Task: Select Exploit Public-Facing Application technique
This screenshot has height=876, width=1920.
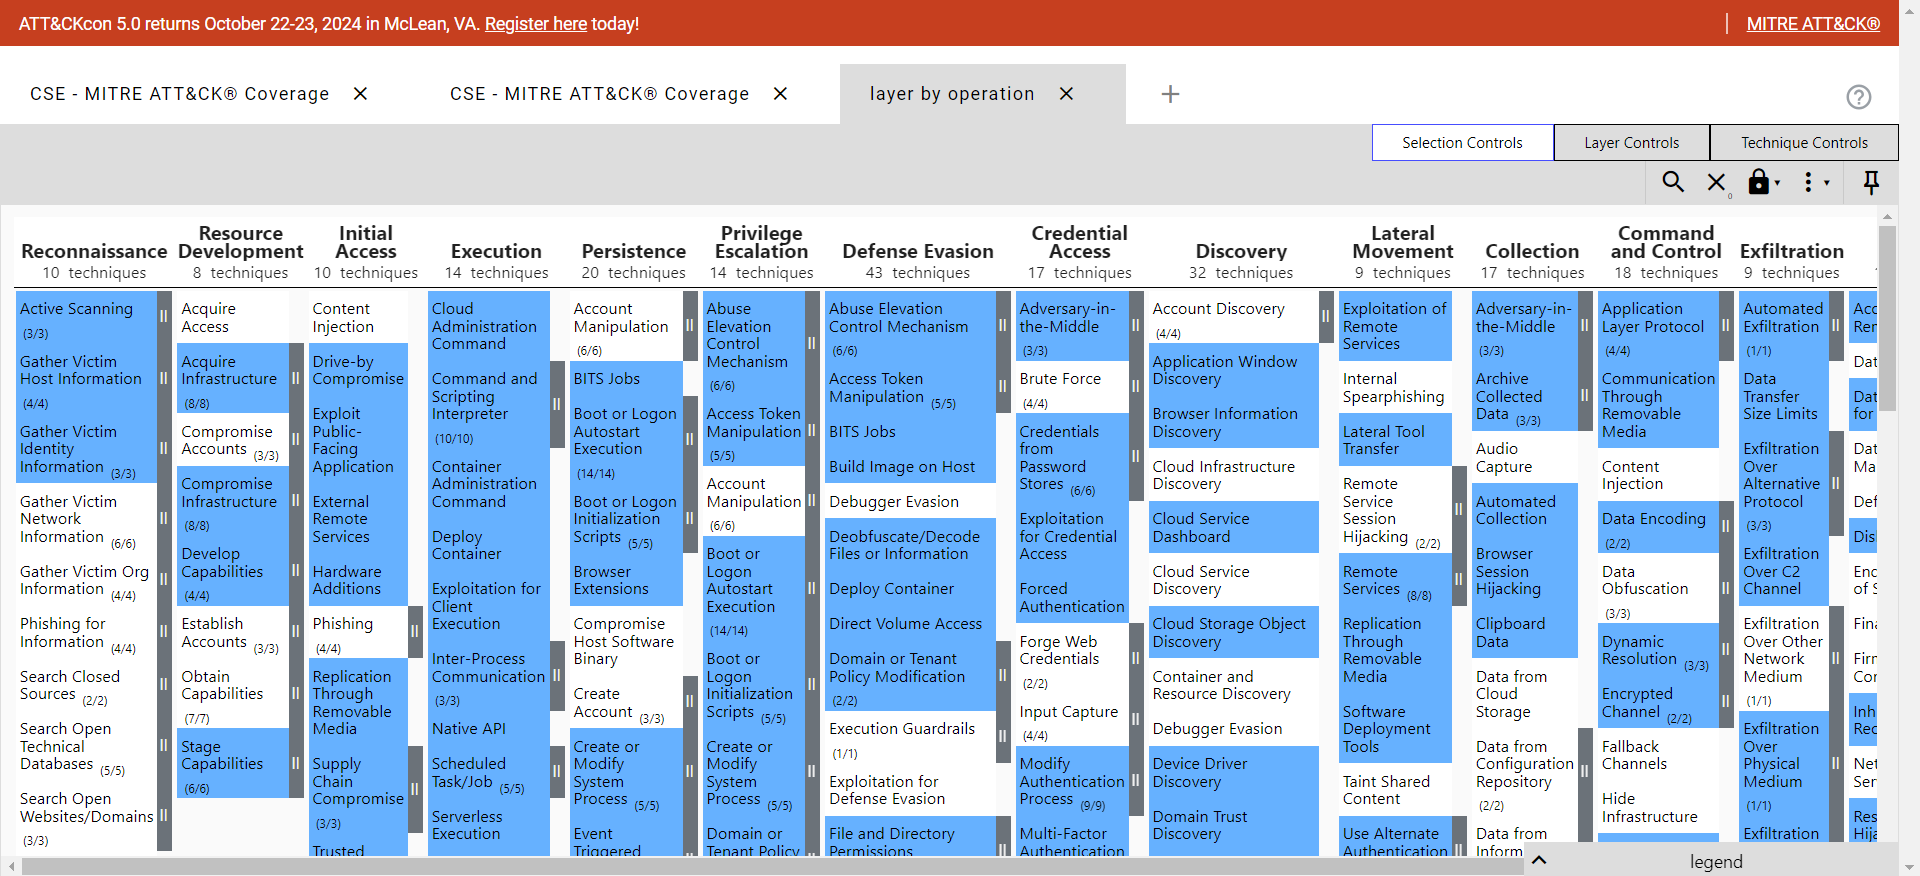Action: pyautogui.click(x=359, y=440)
